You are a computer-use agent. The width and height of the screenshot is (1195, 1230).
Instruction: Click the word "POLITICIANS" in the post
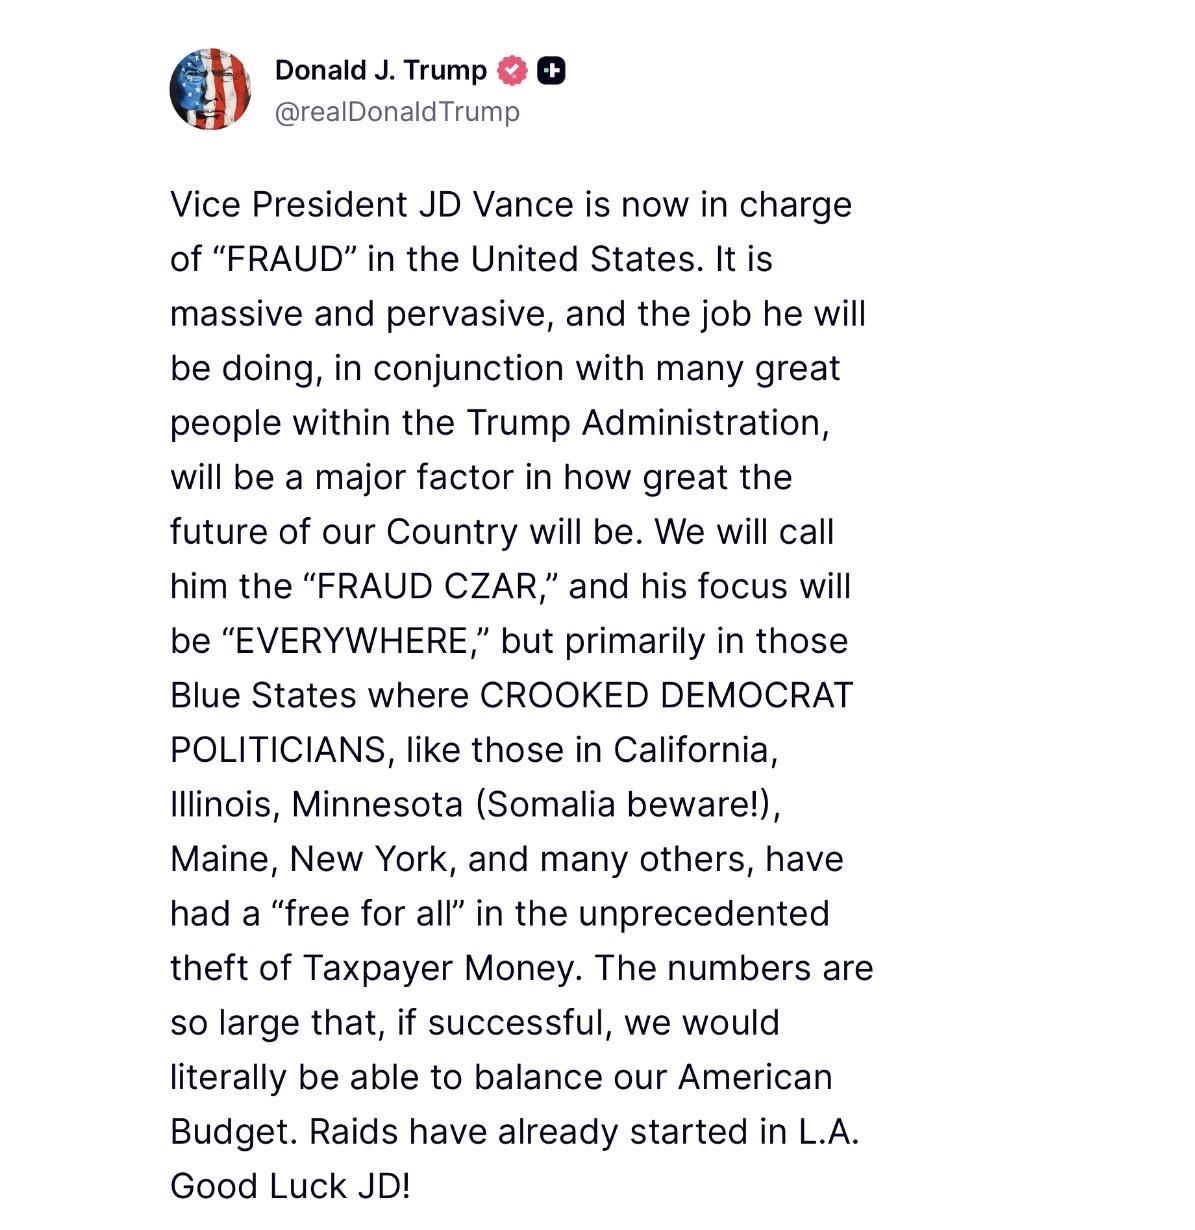(x=279, y=750)
